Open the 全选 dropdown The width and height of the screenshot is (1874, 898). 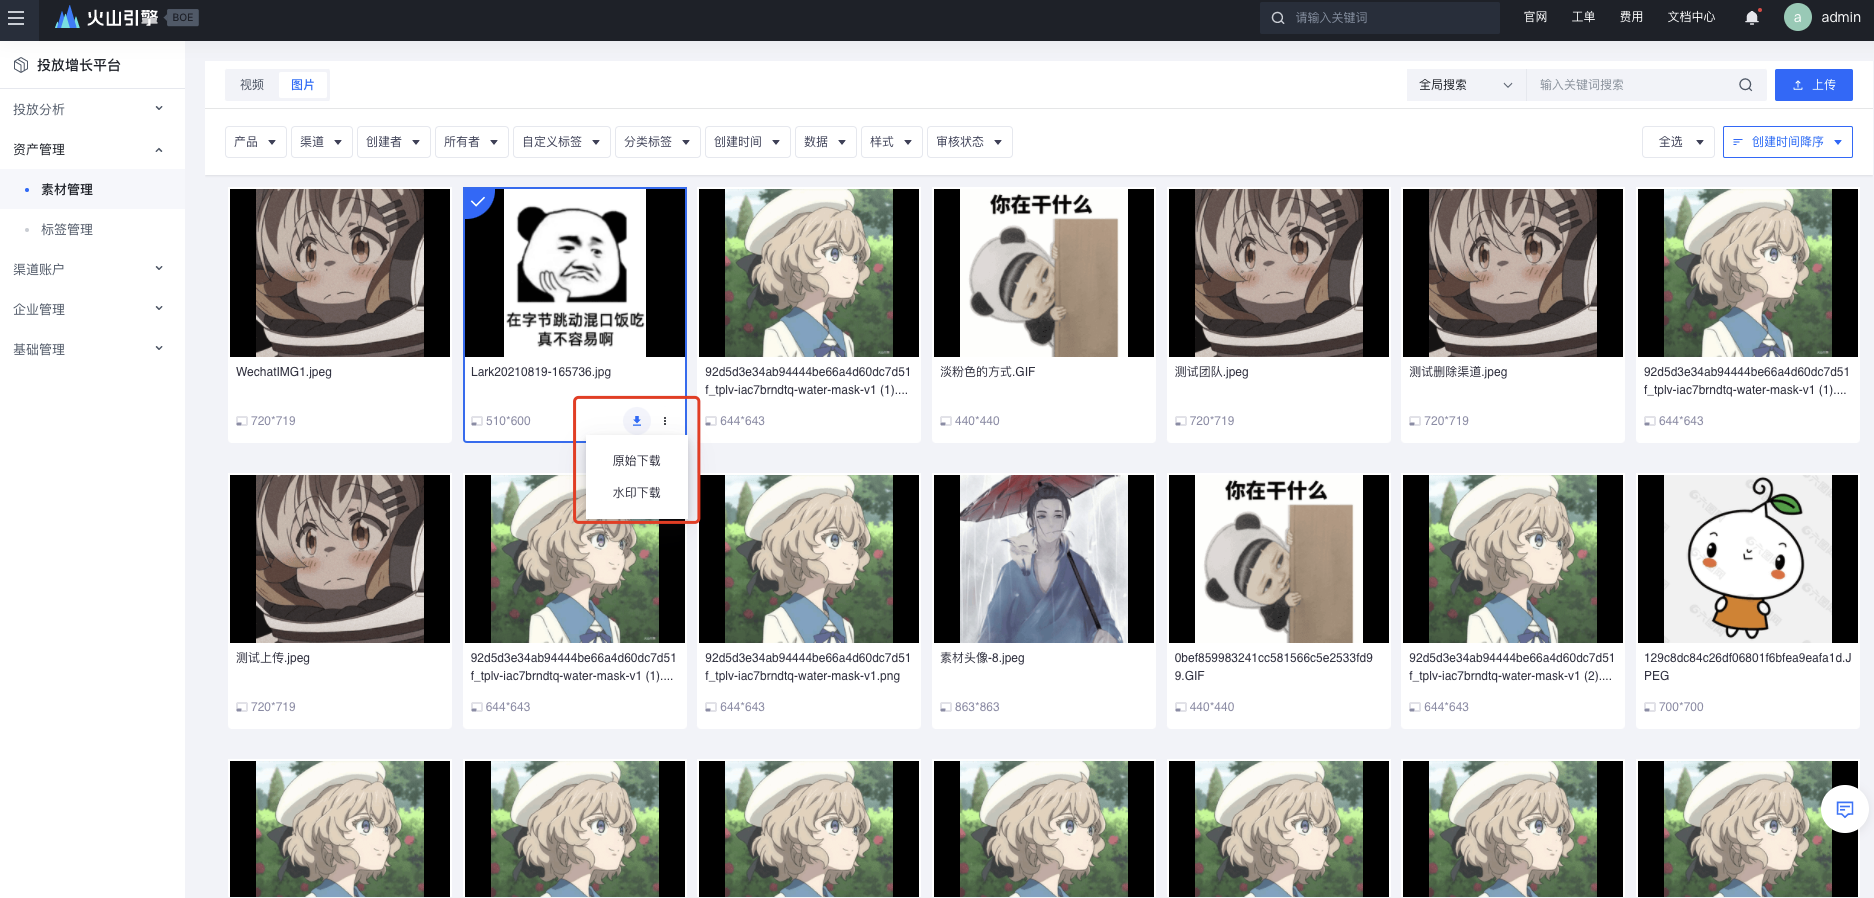[x=1679, y=142]
